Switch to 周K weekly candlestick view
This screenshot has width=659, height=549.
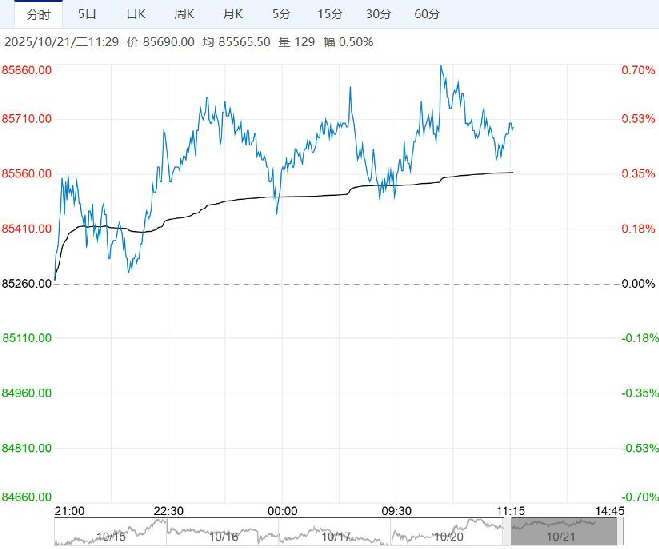[x=184, y=14]
